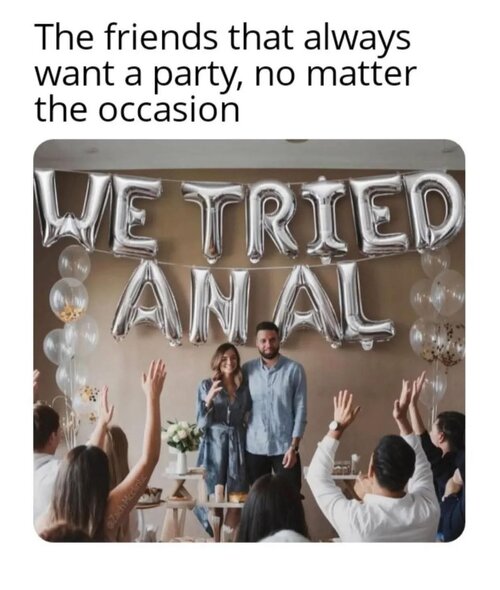The width and height of the screenshot is (500, 590).
Task: Click the word 'occasion' in the caption
Action: 170,109
